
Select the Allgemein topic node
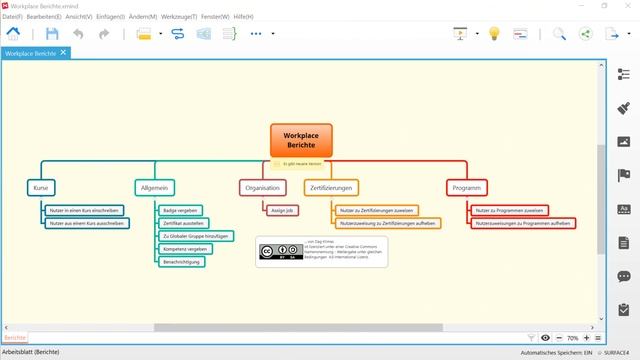coord(155,188)
